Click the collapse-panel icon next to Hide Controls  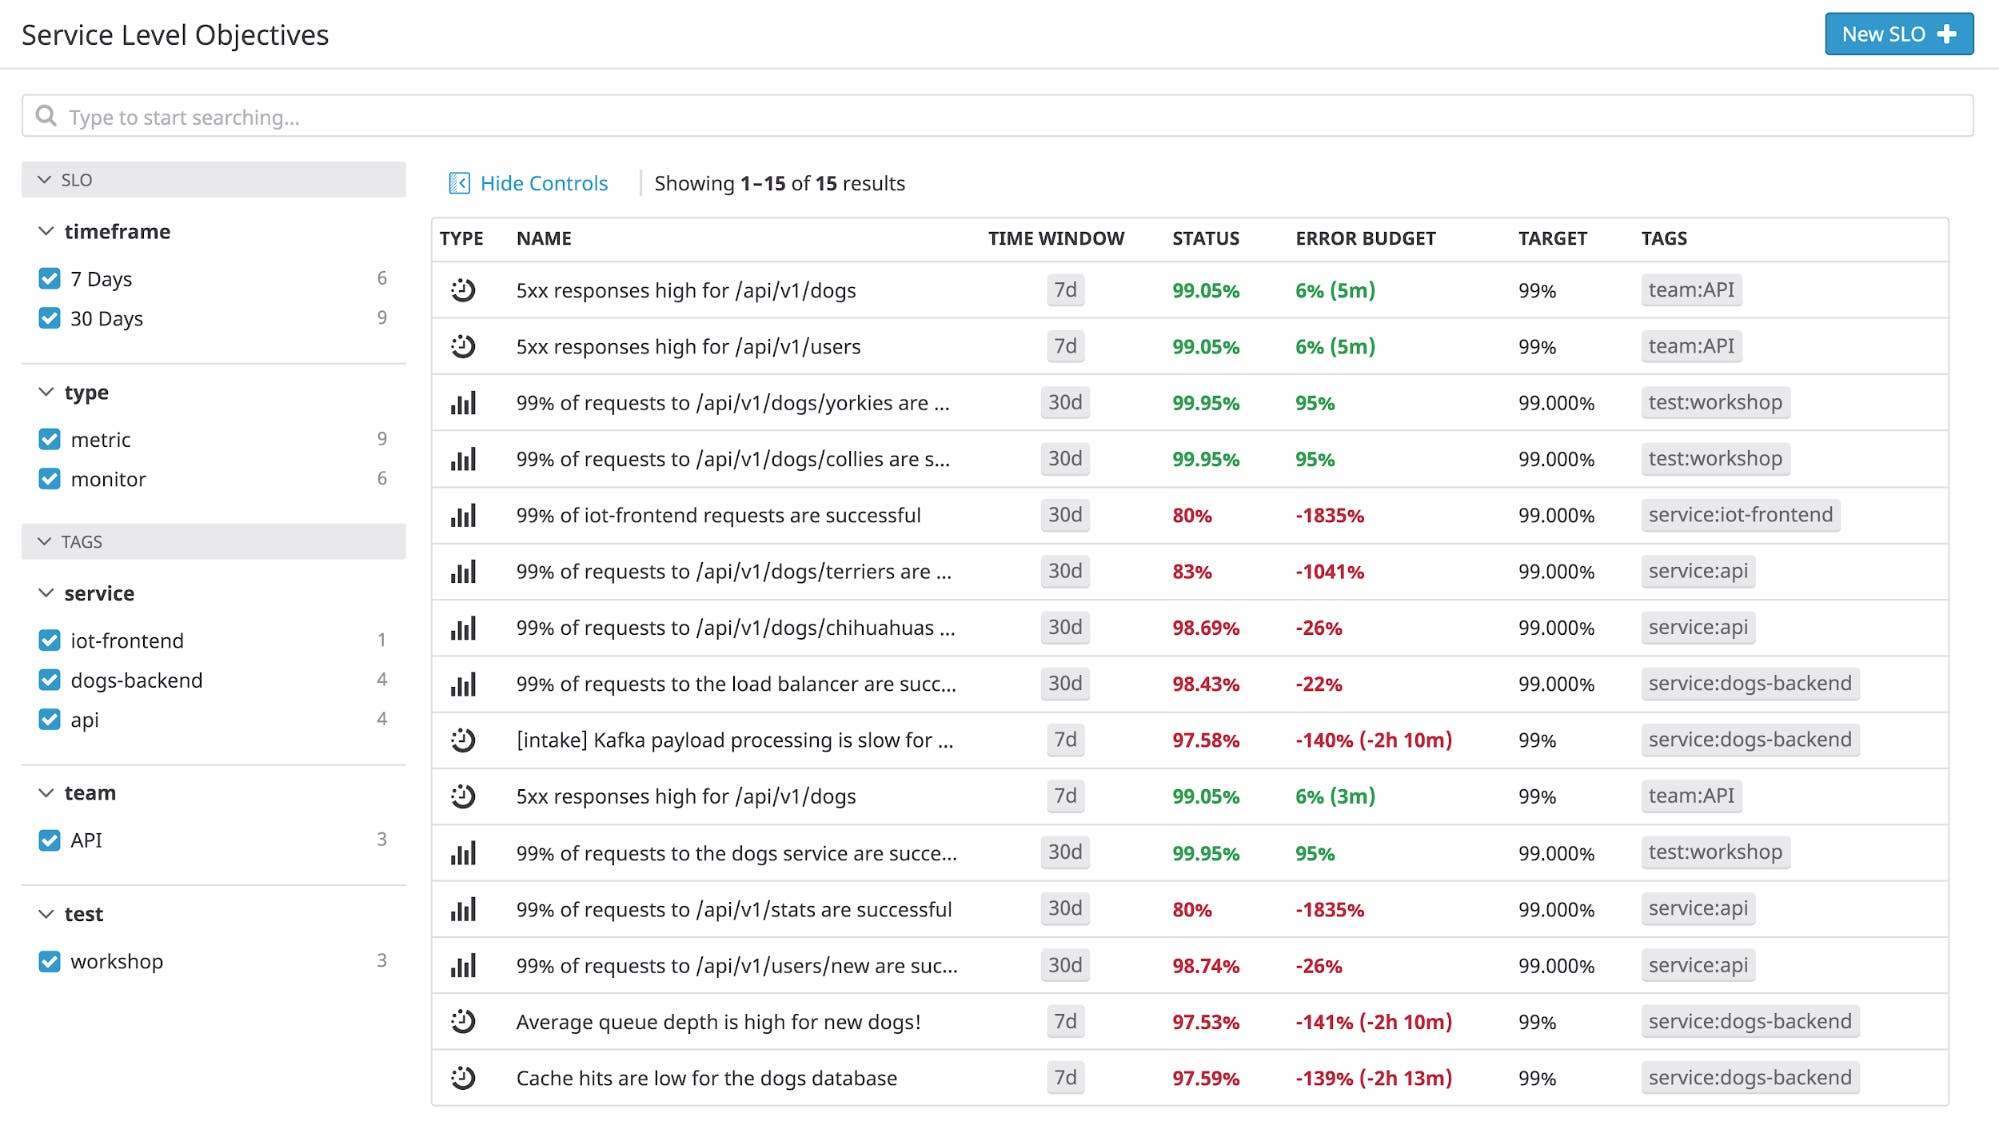coord(459,183)
